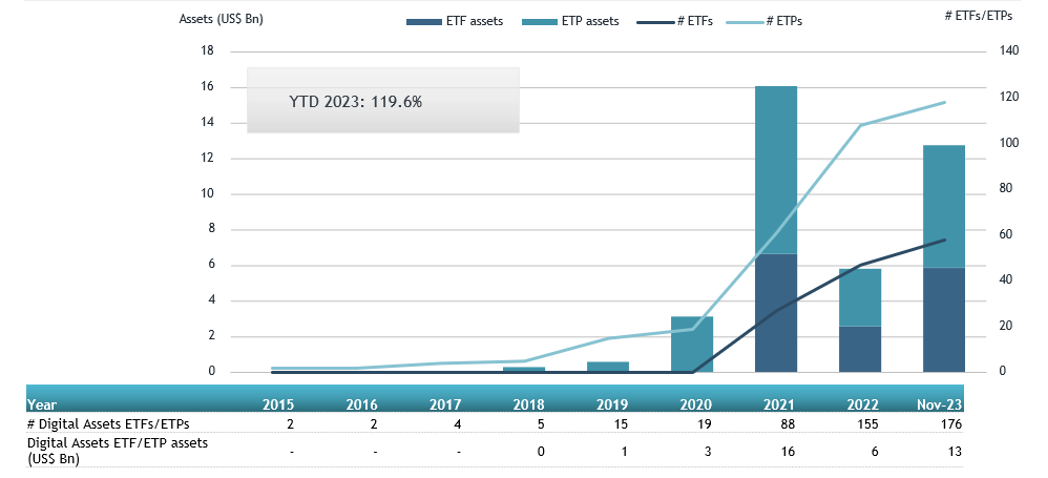Viewport: 1048px width, 478px height.
Task: Select the 2021 column header in table
Action: (x=779, y=405)
